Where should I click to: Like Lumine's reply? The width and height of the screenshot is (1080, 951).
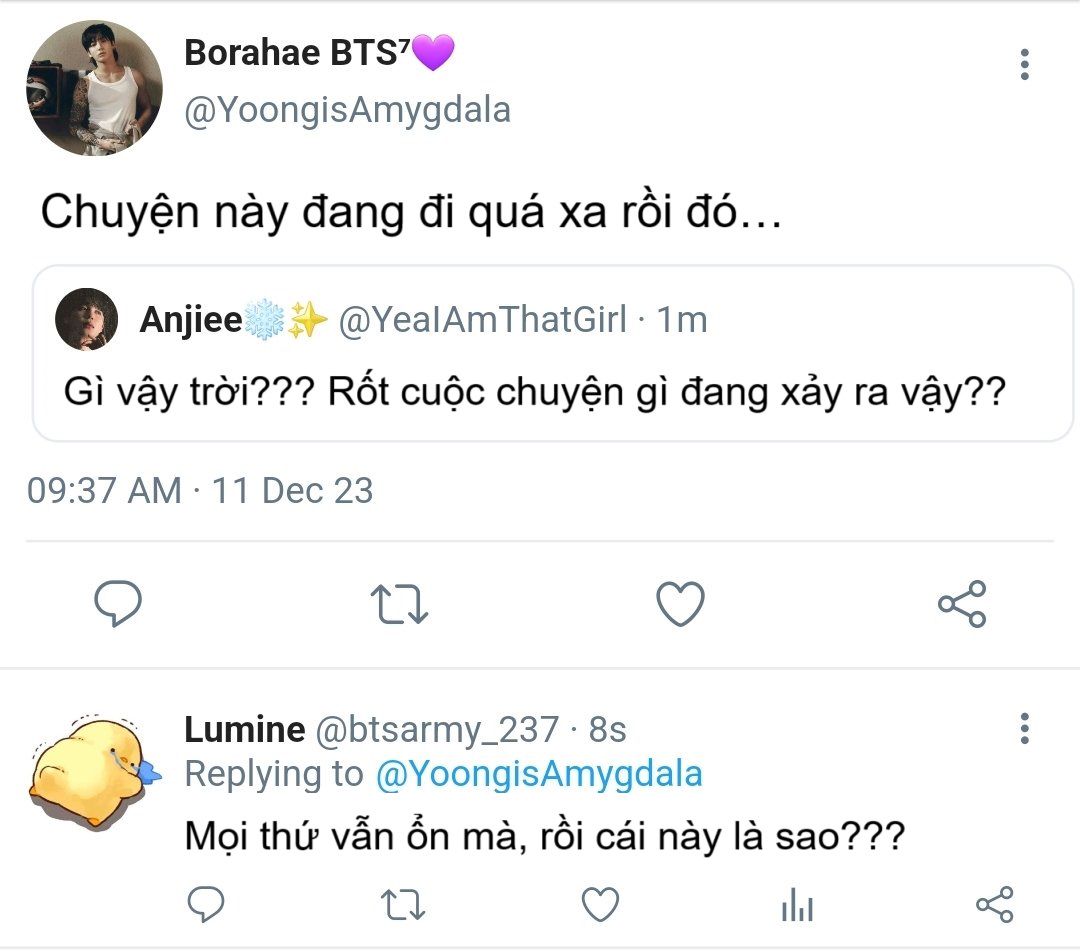[x=600, y=905]
